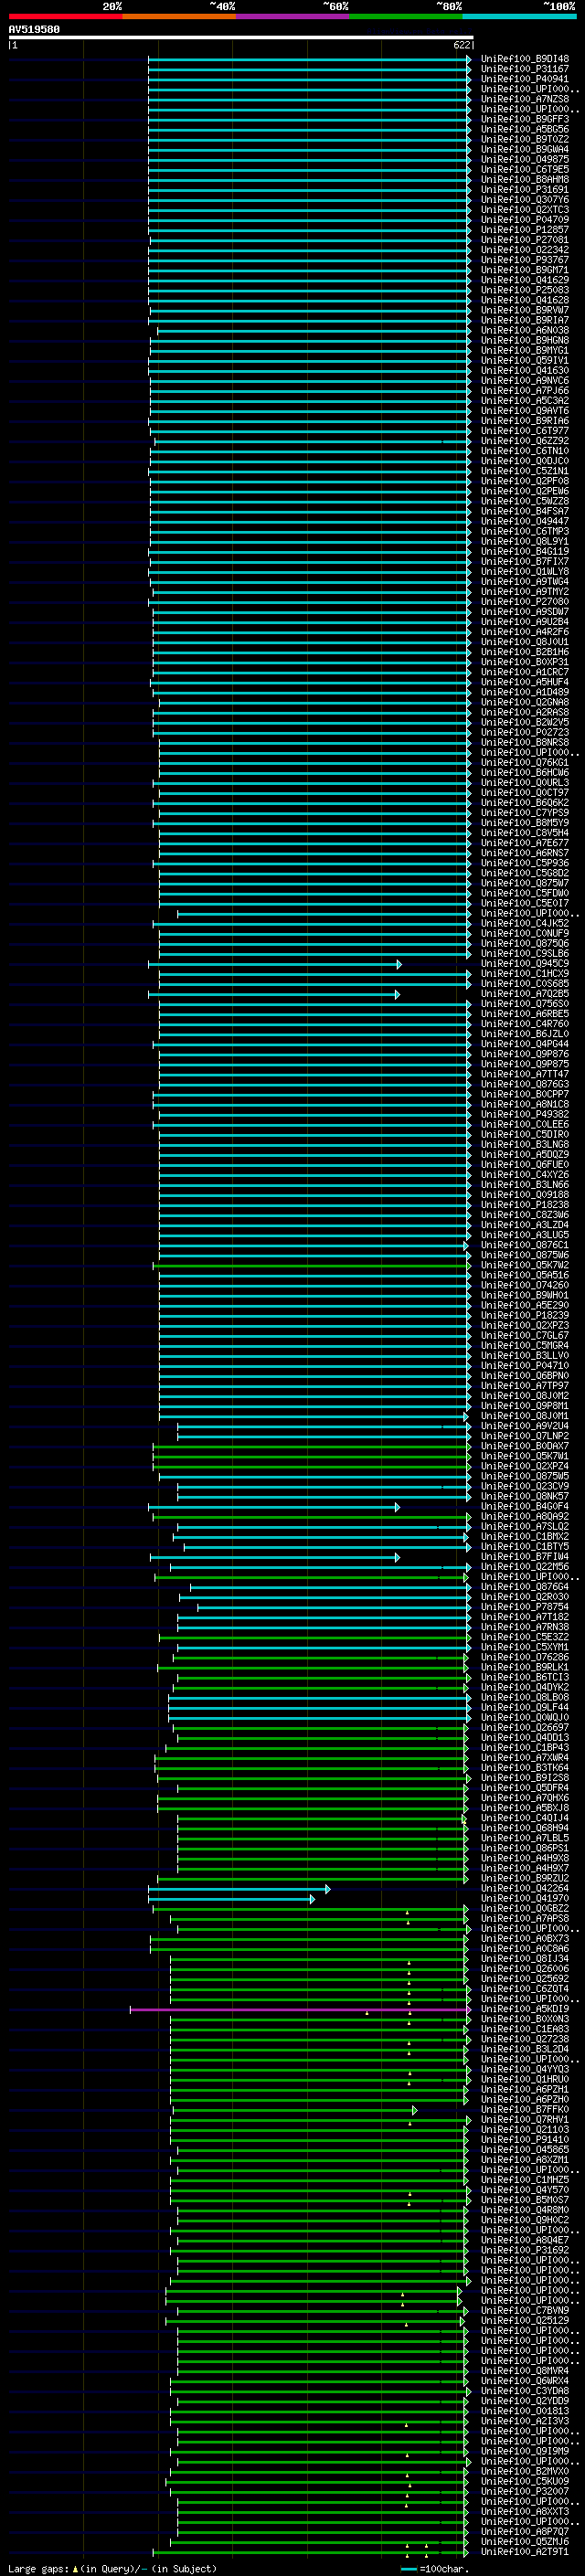This screenshot has width=585, height=2576.
Task: Click the cyan alignment bar for UniRef100_B9DI48
Action: point(309,59)
